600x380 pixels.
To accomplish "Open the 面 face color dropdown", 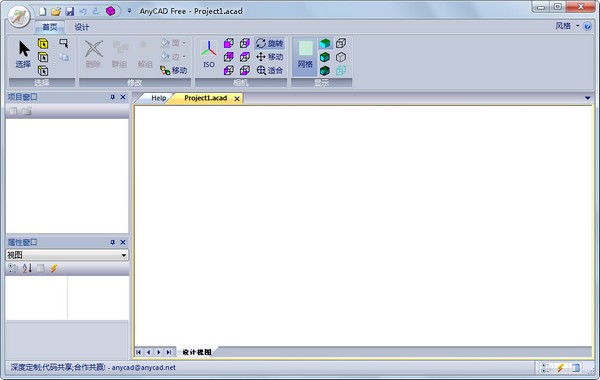I will click(x=173, y=43).
